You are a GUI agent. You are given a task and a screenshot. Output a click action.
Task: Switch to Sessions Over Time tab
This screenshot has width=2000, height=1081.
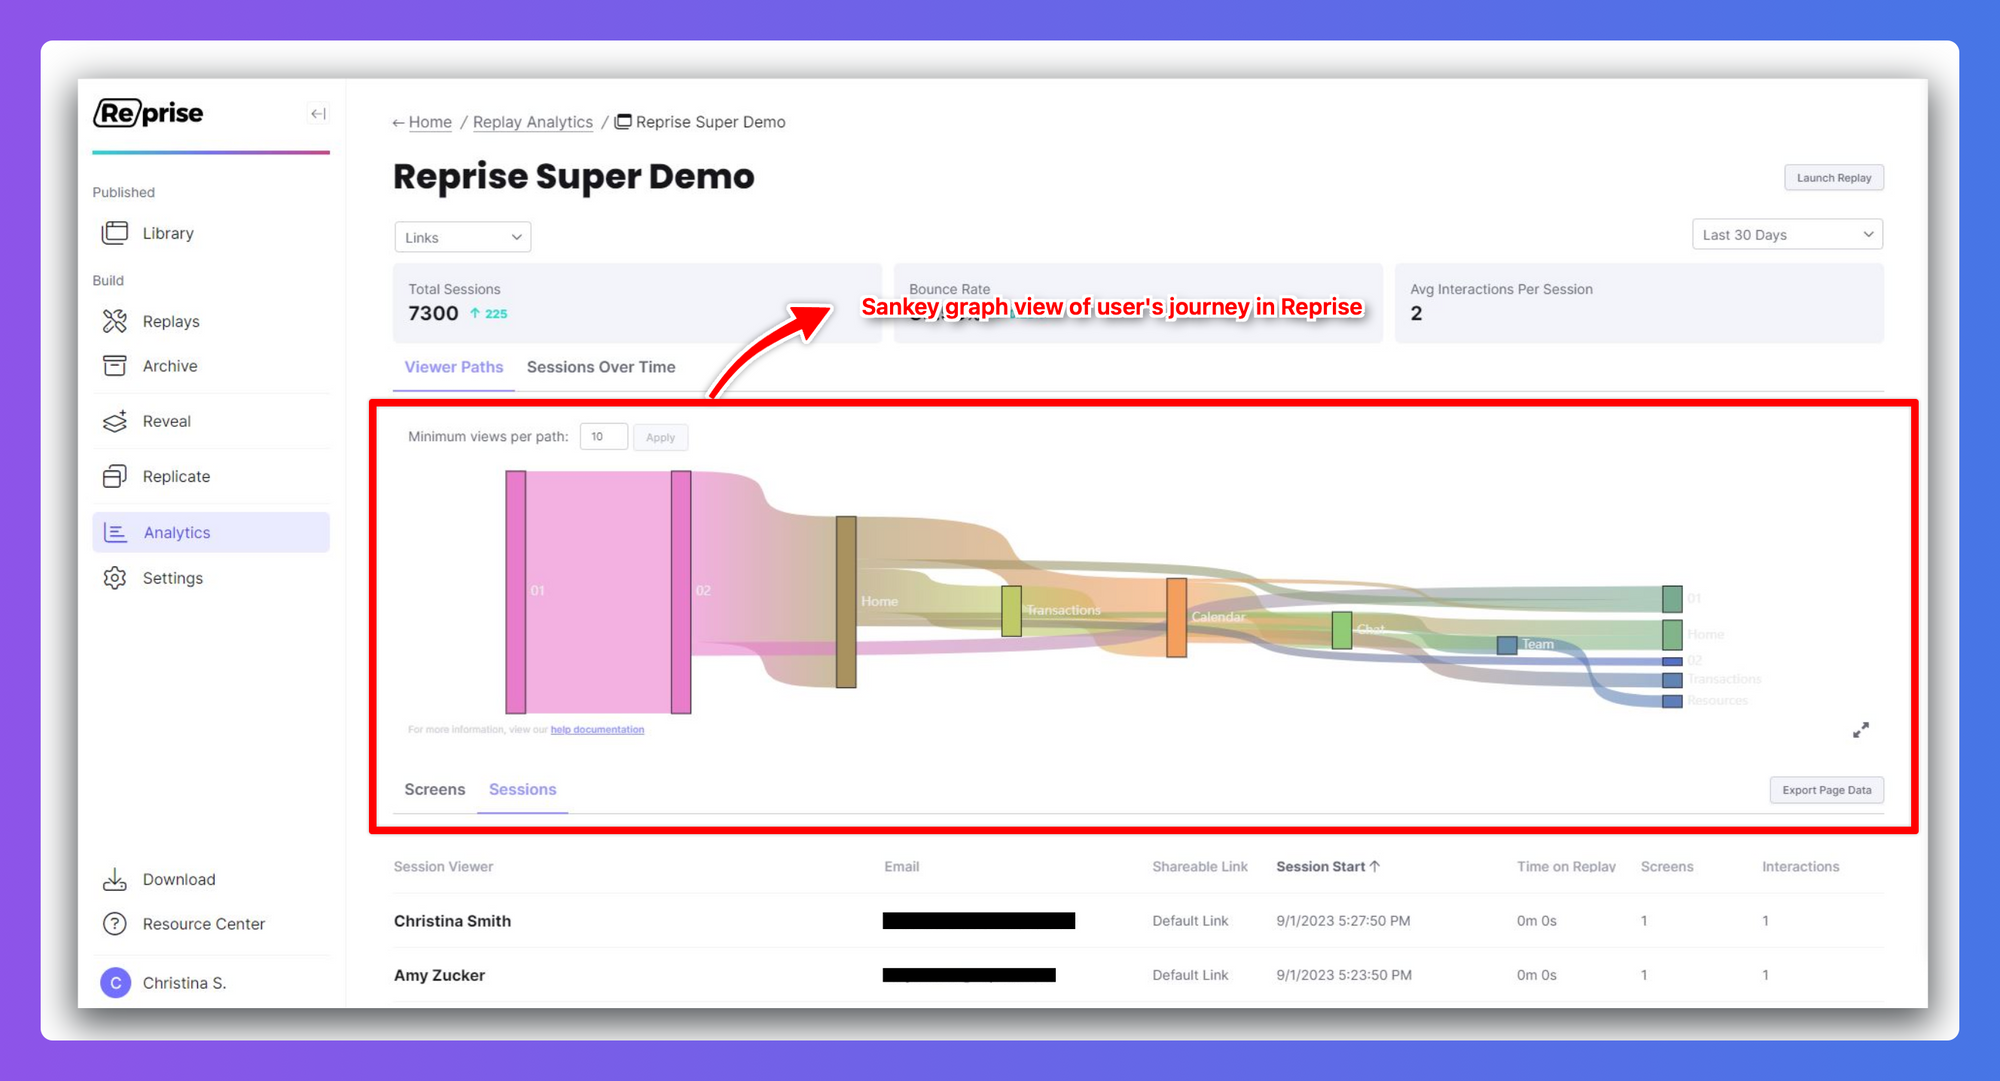(x=601, y=367)
